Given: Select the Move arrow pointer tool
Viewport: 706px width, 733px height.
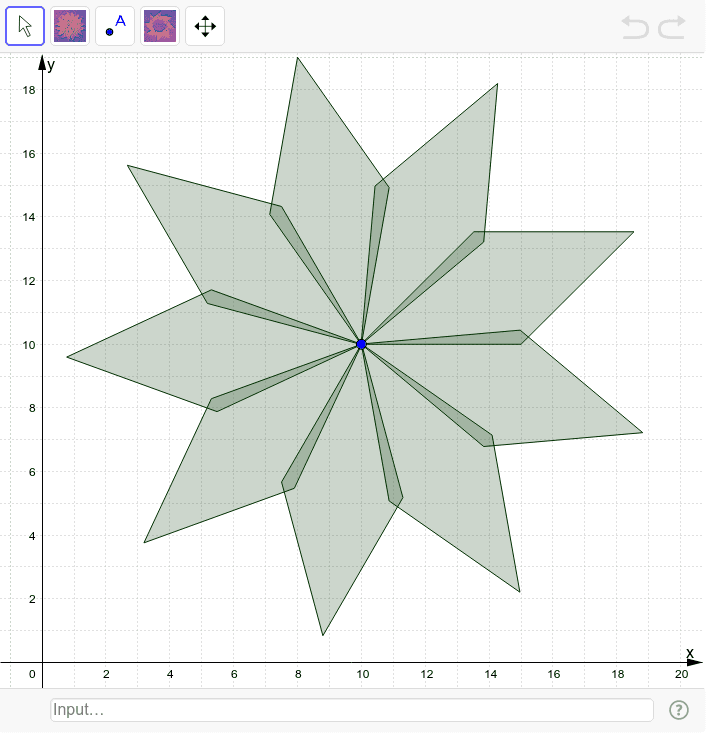Looking at the screenshot, I should pyautogui.click(x=25, y=26).
